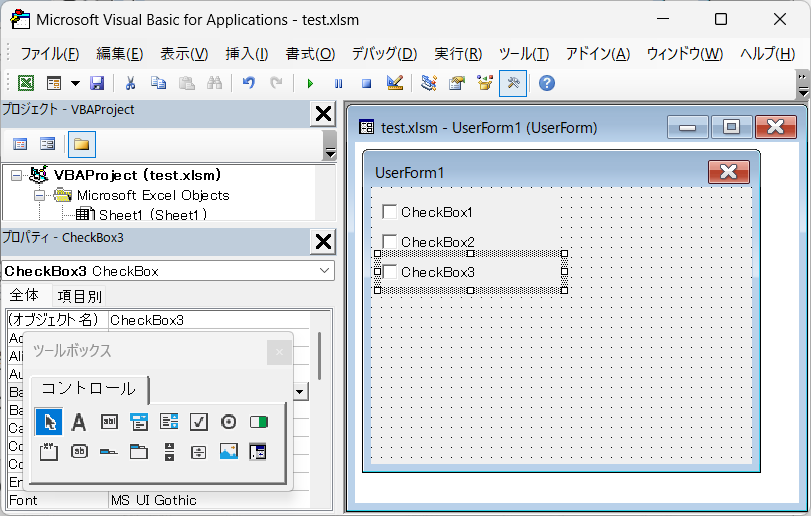Viewport: 811px width, 516px height.
Task: Click the Paste toolbar icon
Action: click(x=186, y=83)
